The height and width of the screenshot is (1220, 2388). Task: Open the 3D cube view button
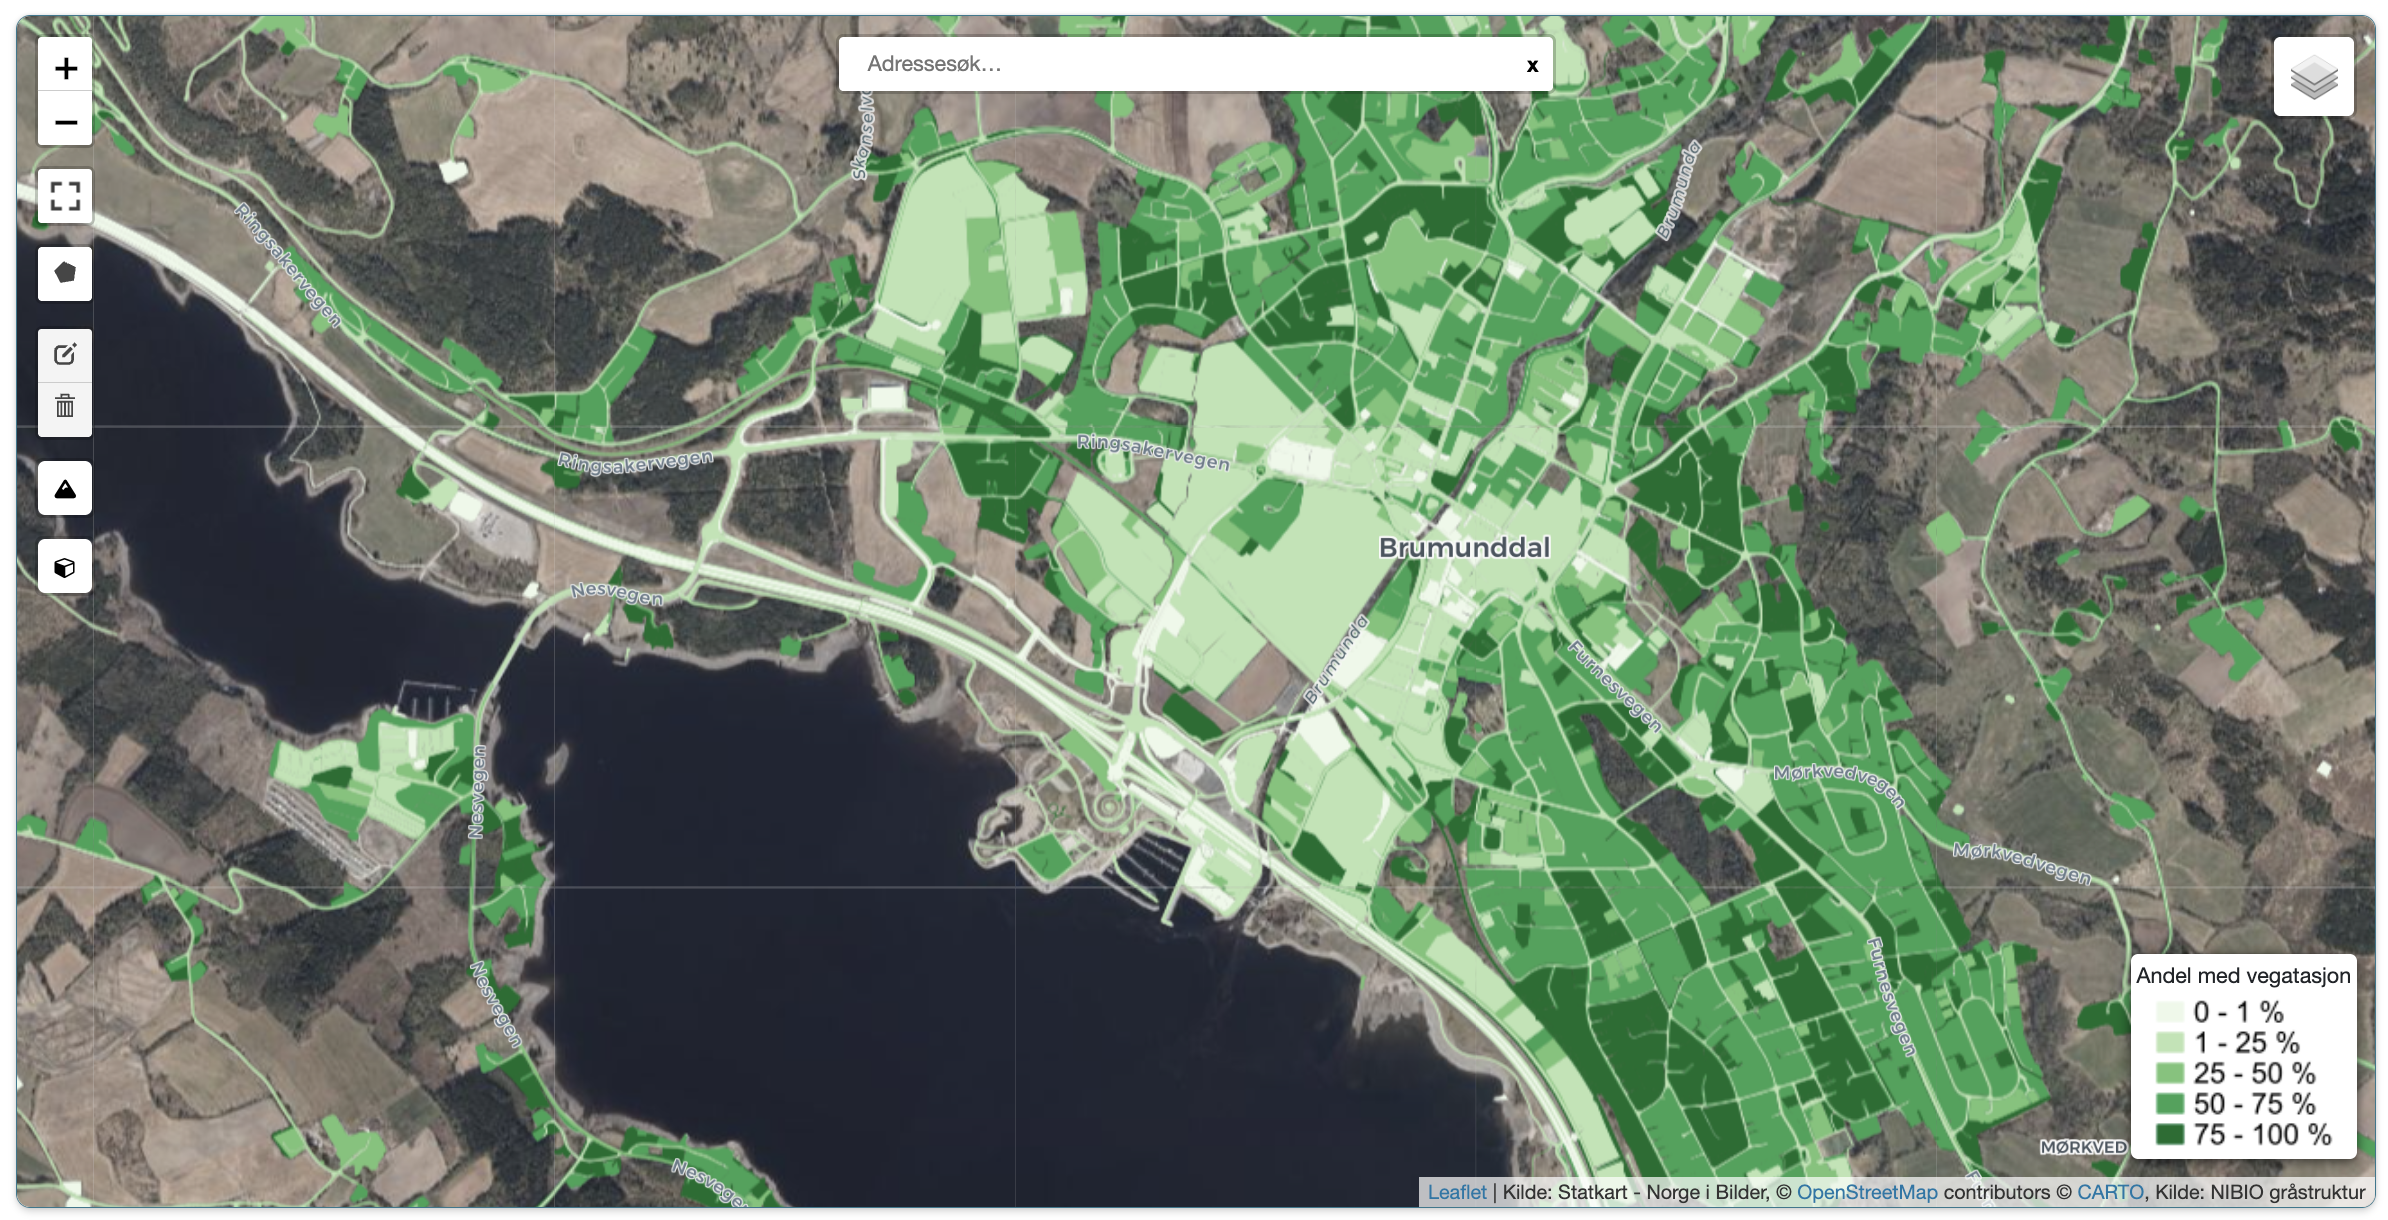pos(65,567)
